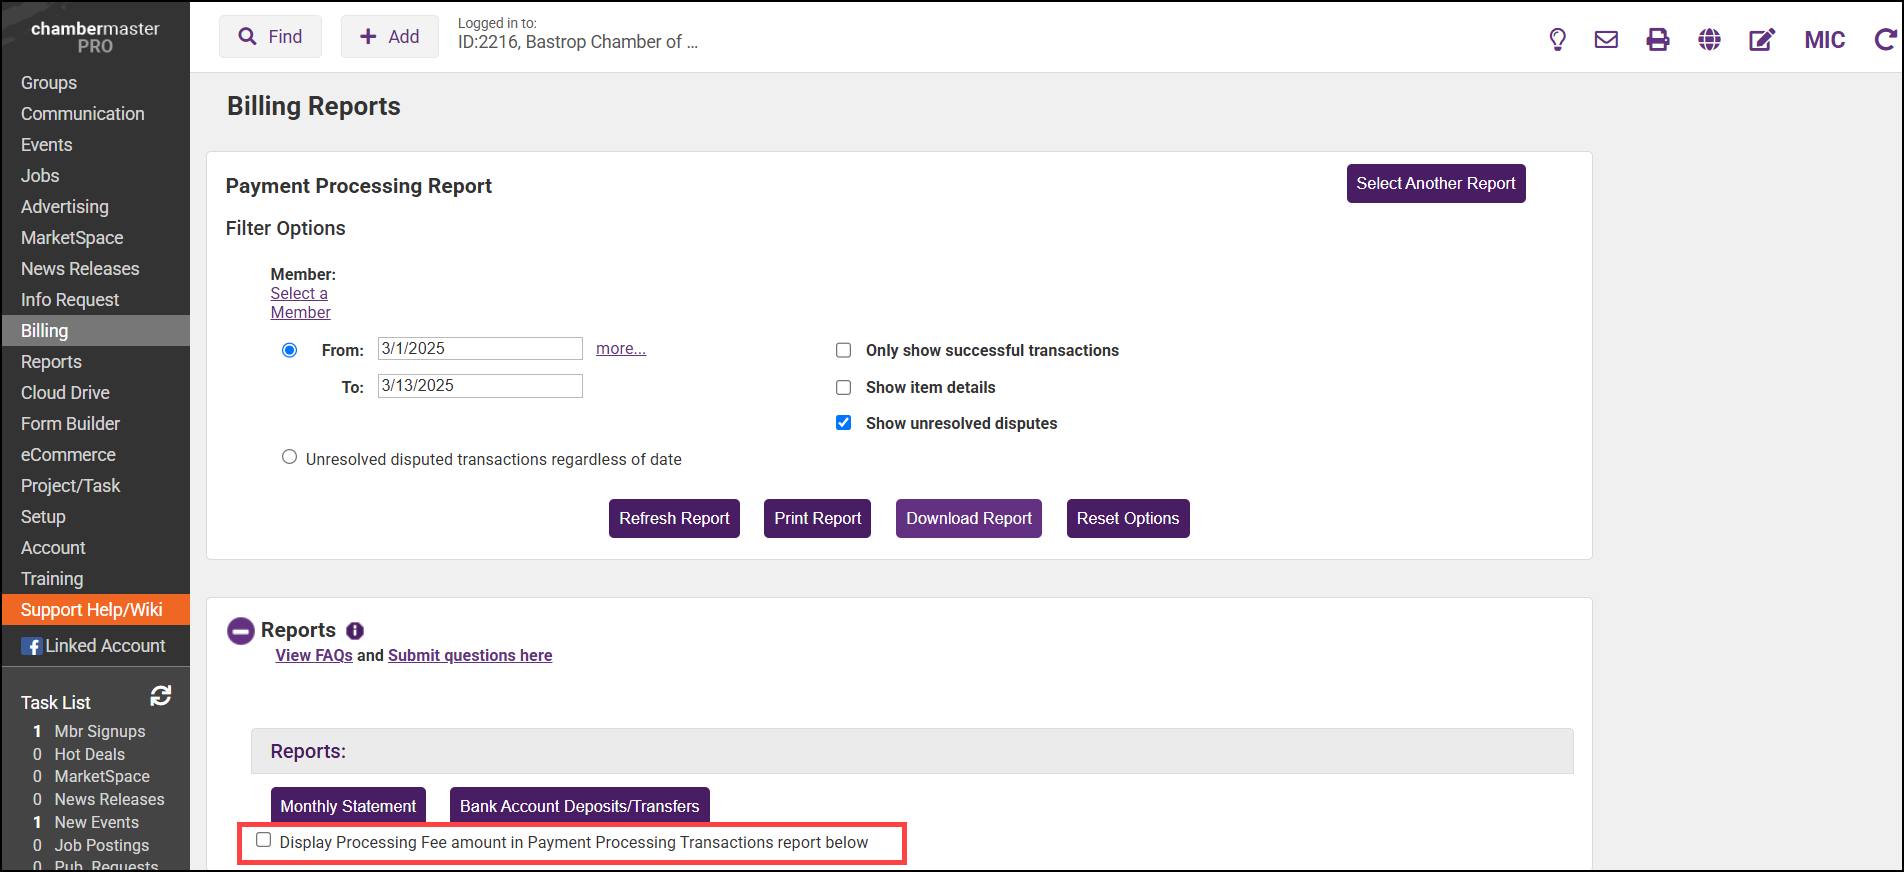
Task: Click the globe icon in header
Action: [1710, 40]
